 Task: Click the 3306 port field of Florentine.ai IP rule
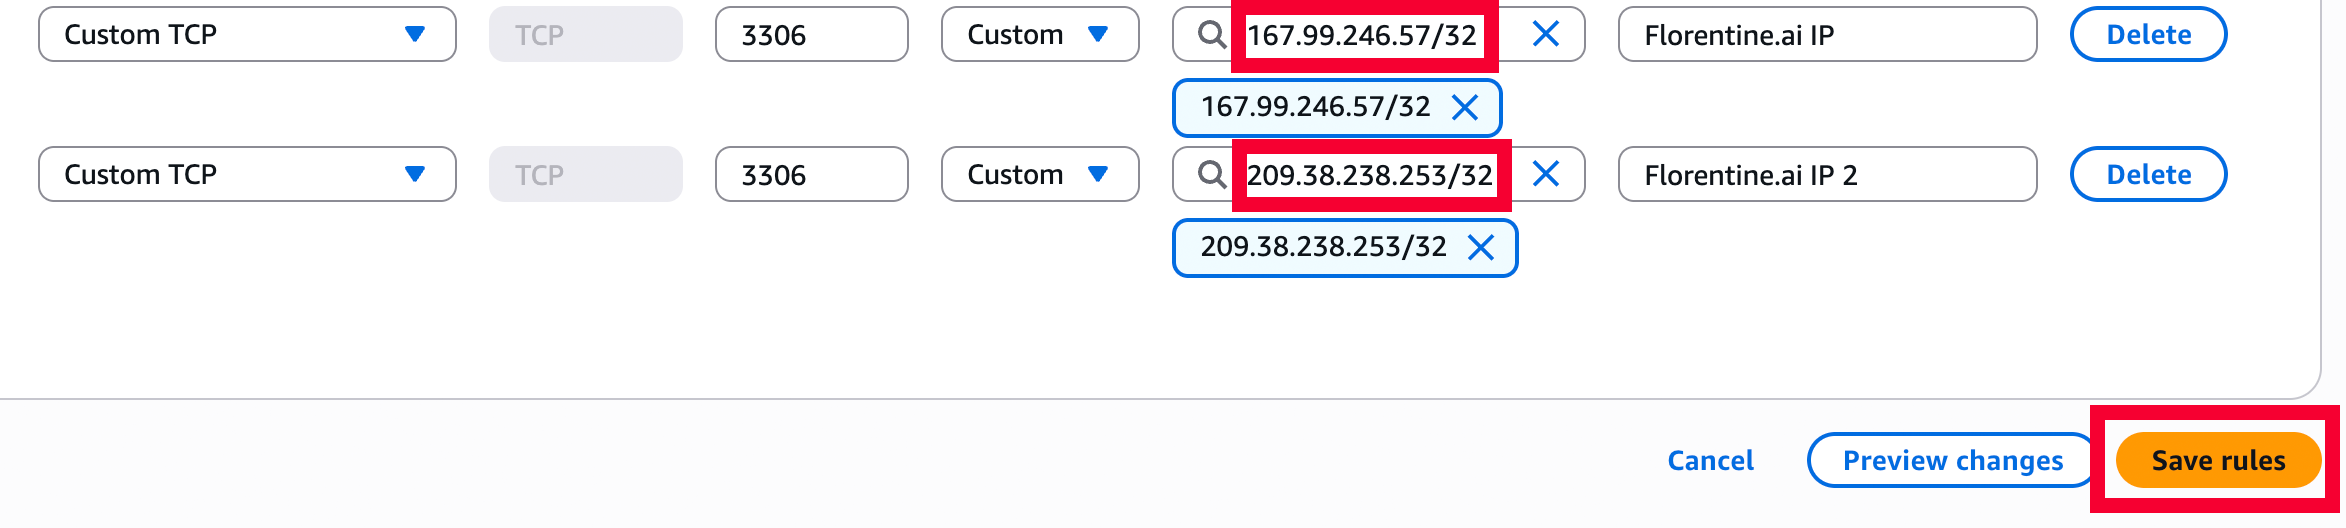click(811, 35)
